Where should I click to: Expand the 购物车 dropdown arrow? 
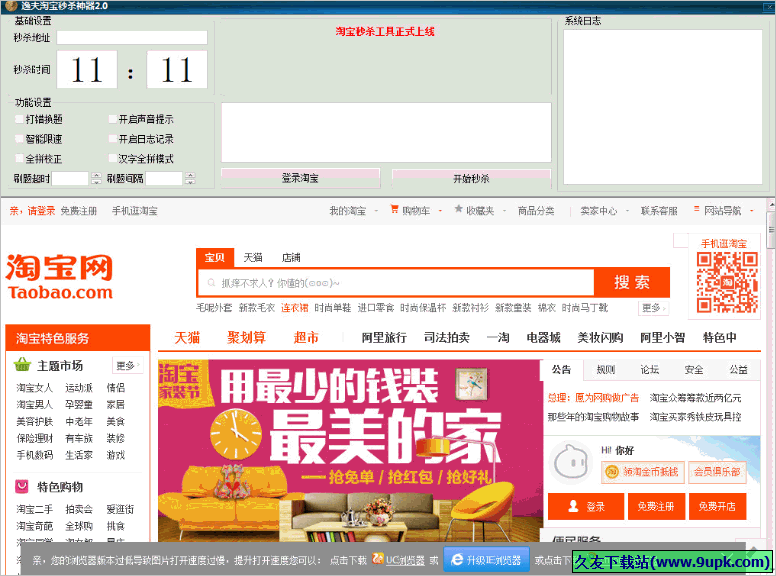pyautogui.click(x=440, y=211)
